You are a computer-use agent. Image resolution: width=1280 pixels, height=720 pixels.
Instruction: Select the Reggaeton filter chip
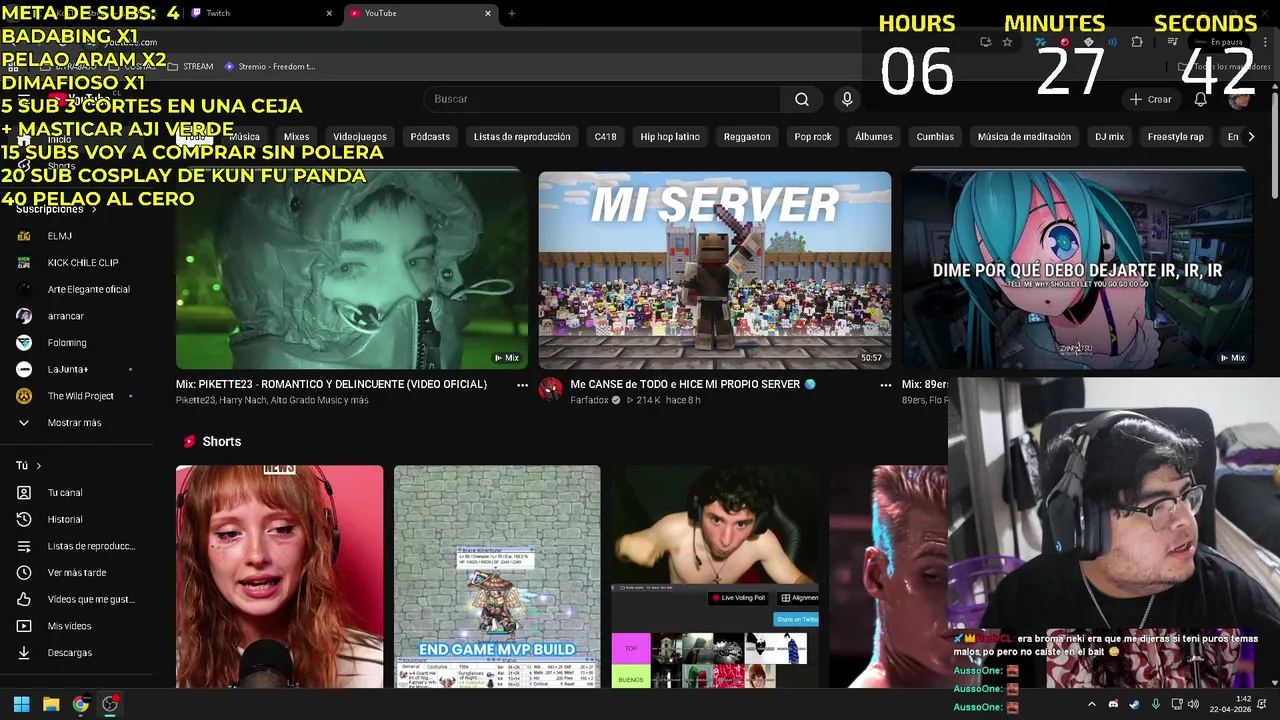coord(747,136)
